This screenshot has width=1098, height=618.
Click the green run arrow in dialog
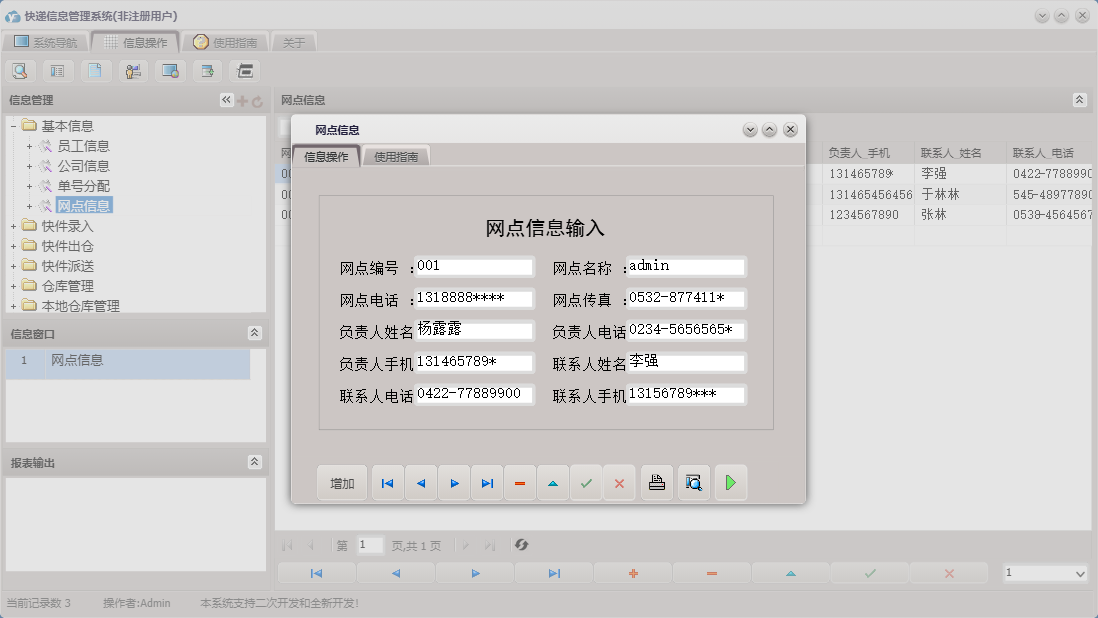pyautogui.click(x=730, y=482)
